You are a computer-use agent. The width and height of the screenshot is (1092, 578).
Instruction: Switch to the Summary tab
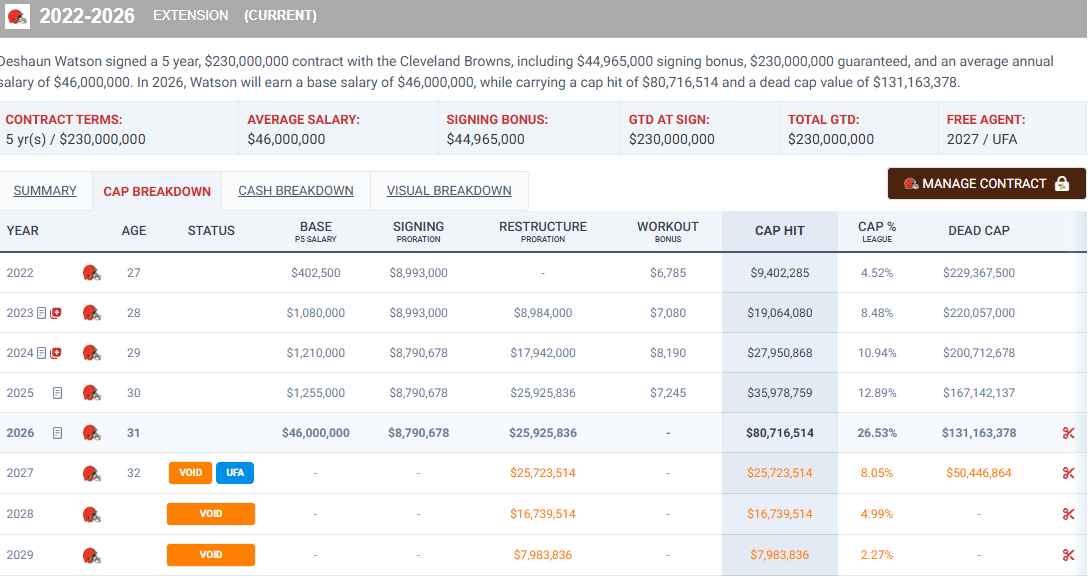(x=45, y=191)
